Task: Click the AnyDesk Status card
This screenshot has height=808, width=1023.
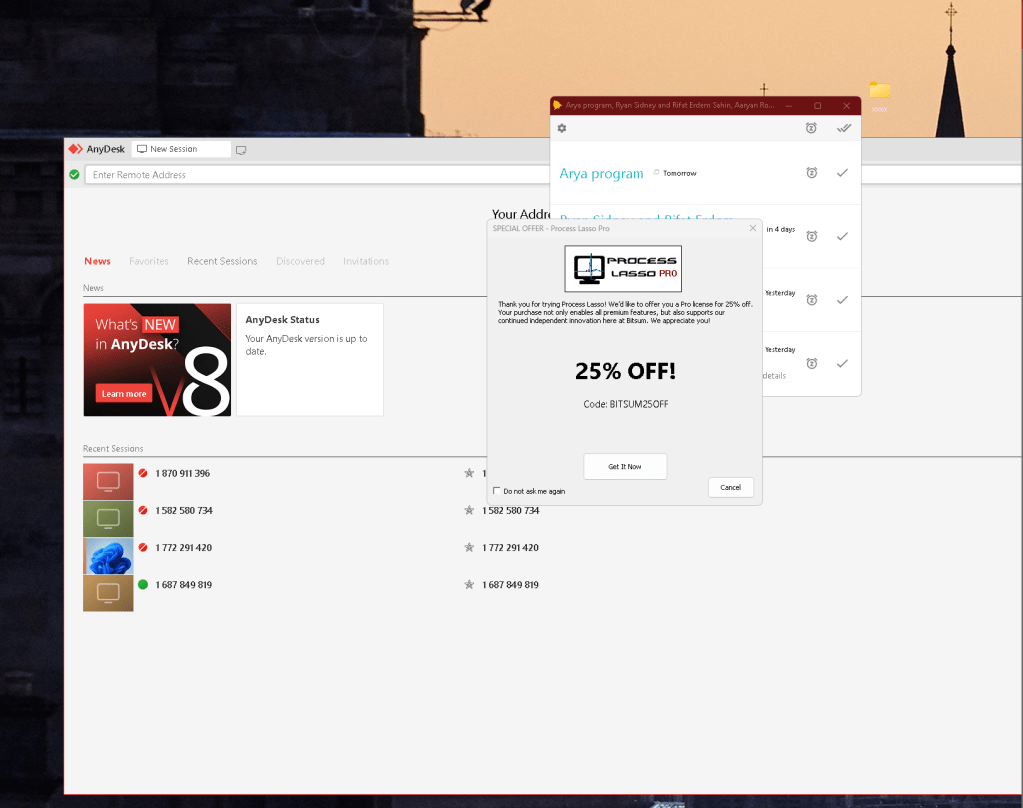Action: coord(310,360)
